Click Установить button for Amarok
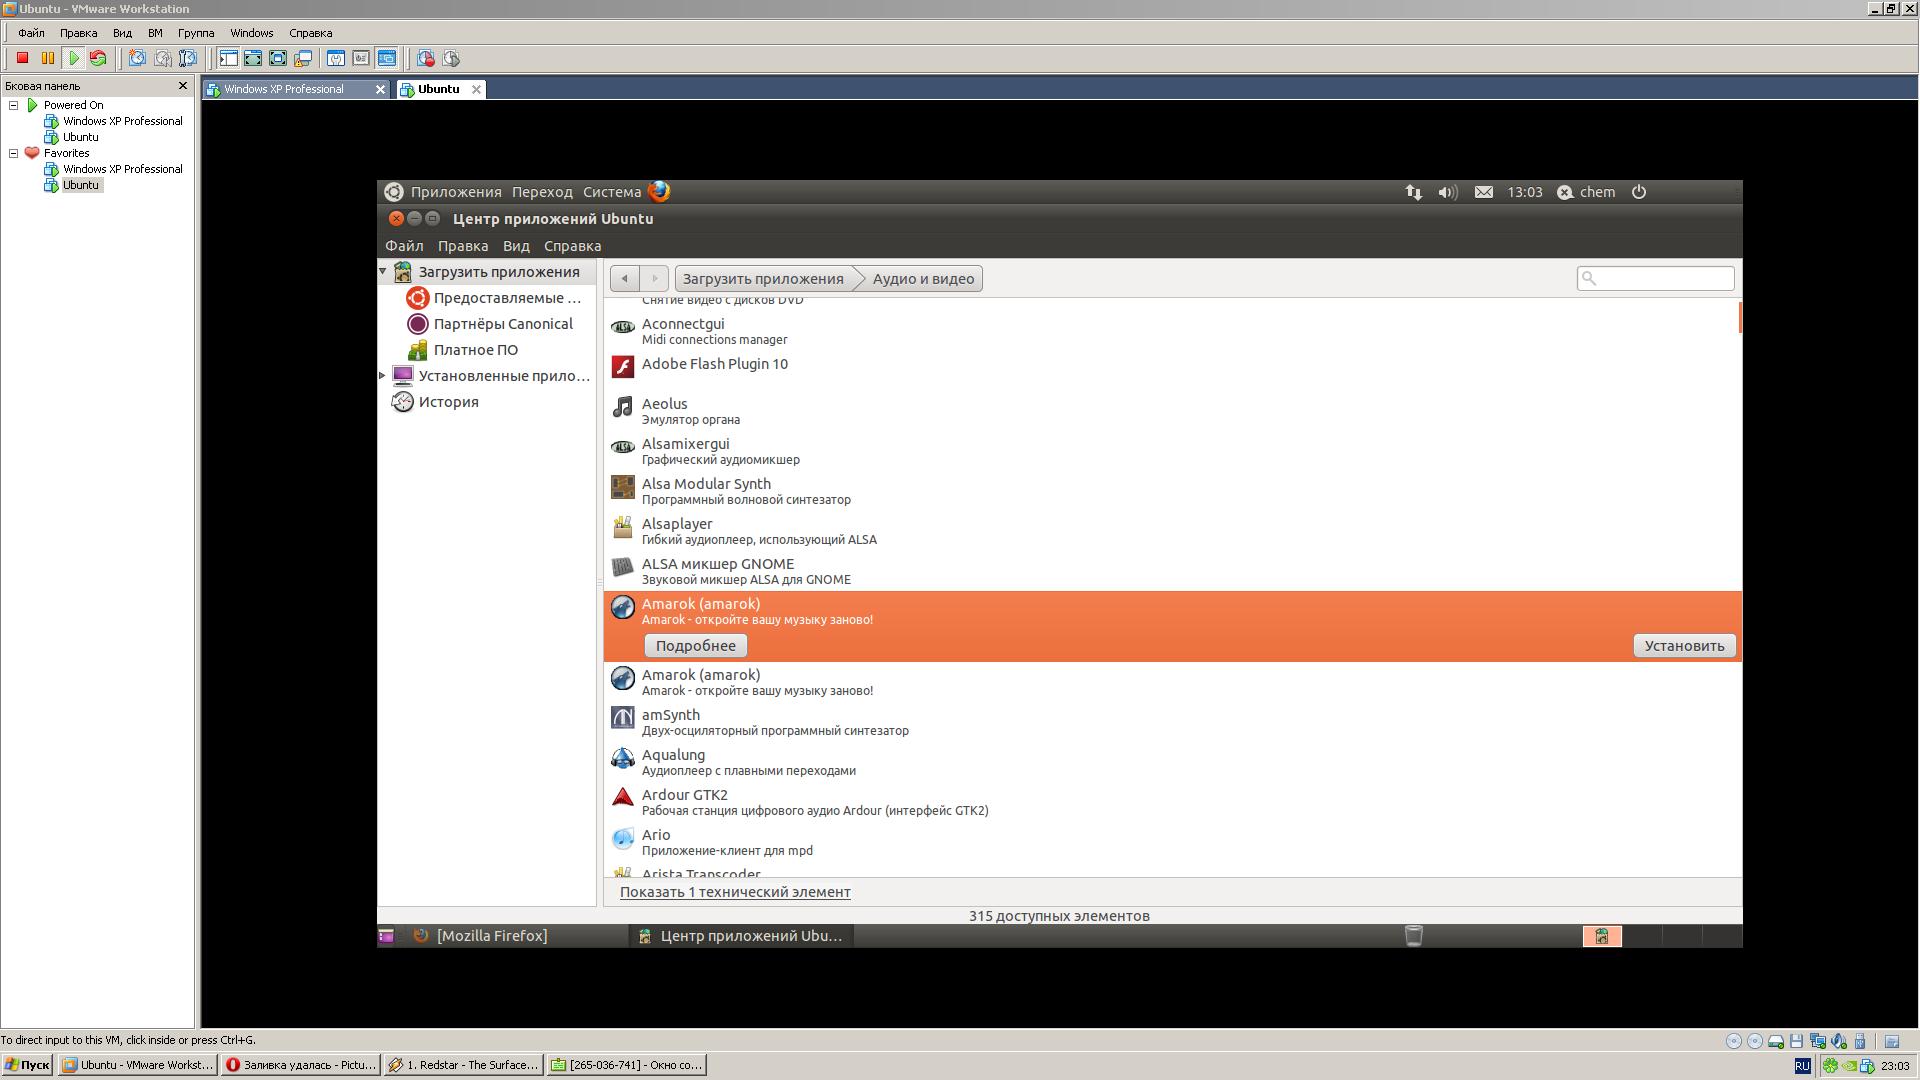 click(x=1685, y=646)
